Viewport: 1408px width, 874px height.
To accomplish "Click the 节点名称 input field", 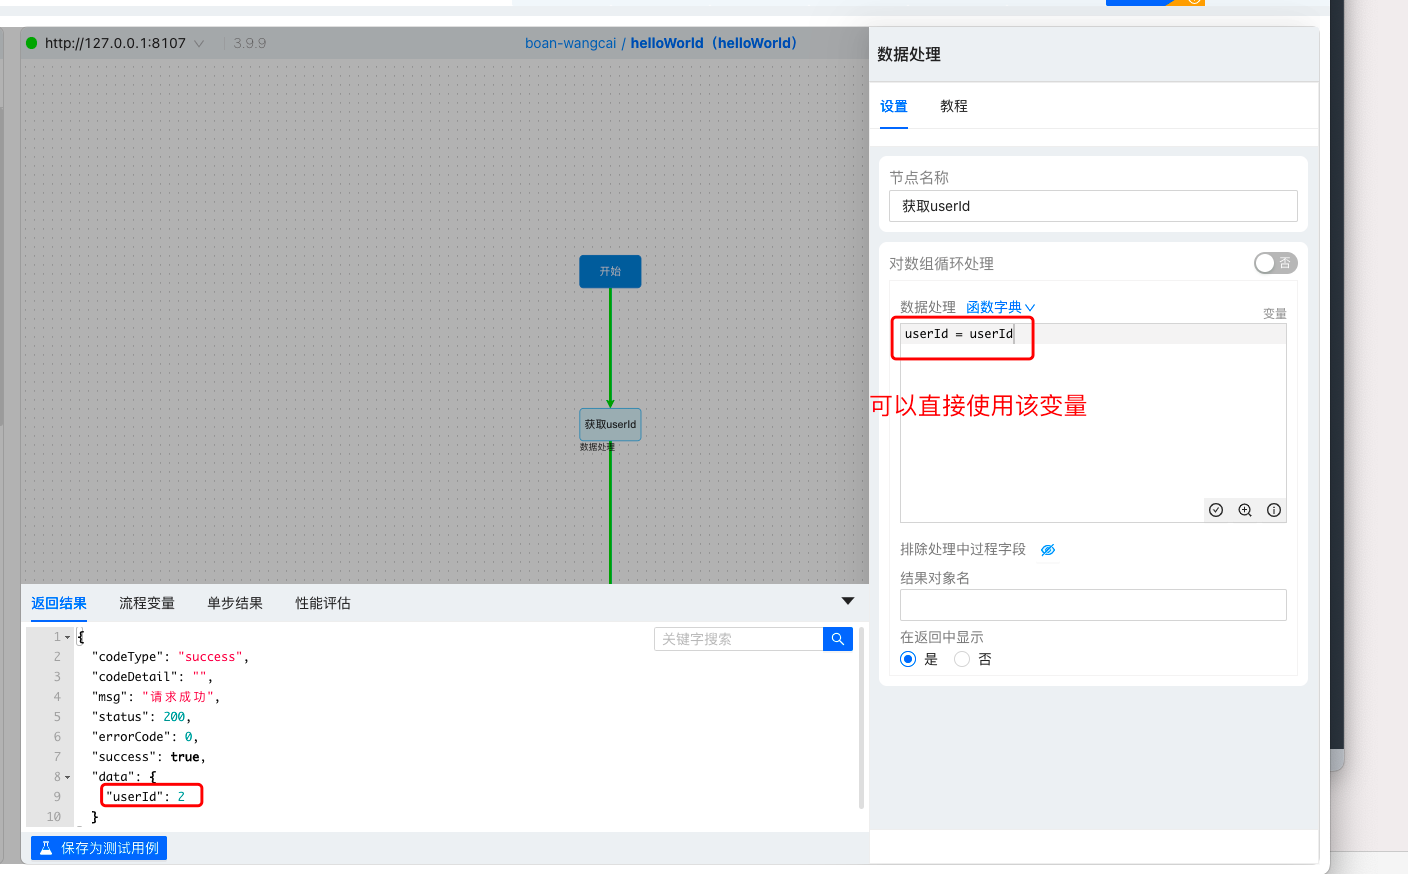I will click(x=1093, y=206).
